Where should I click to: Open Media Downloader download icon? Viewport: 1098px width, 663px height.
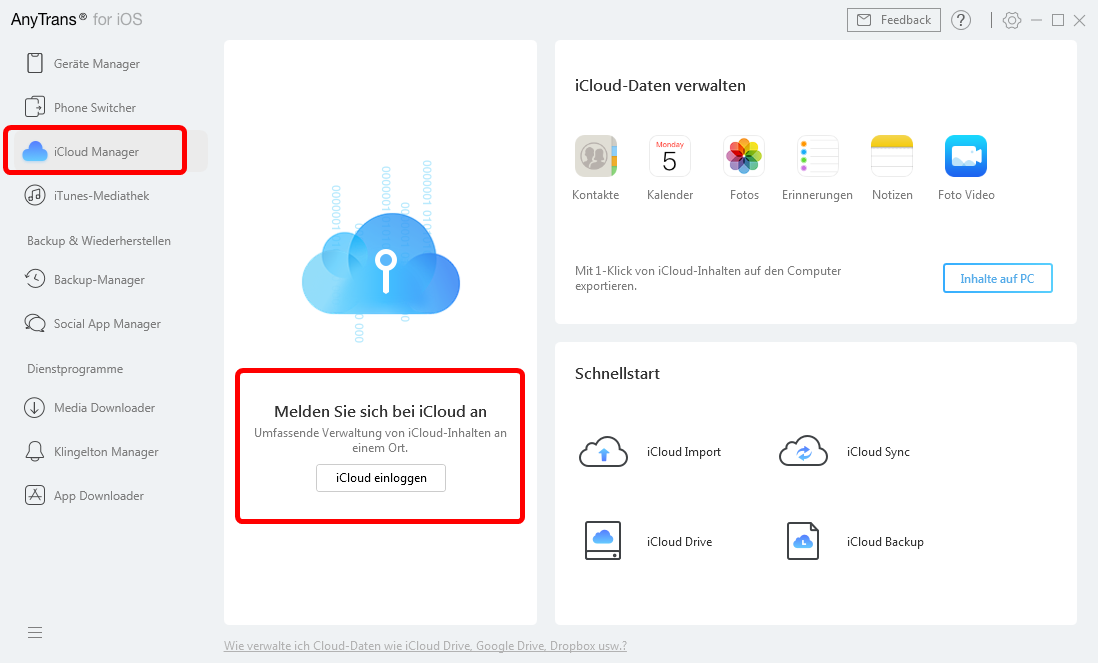[34, 407]
